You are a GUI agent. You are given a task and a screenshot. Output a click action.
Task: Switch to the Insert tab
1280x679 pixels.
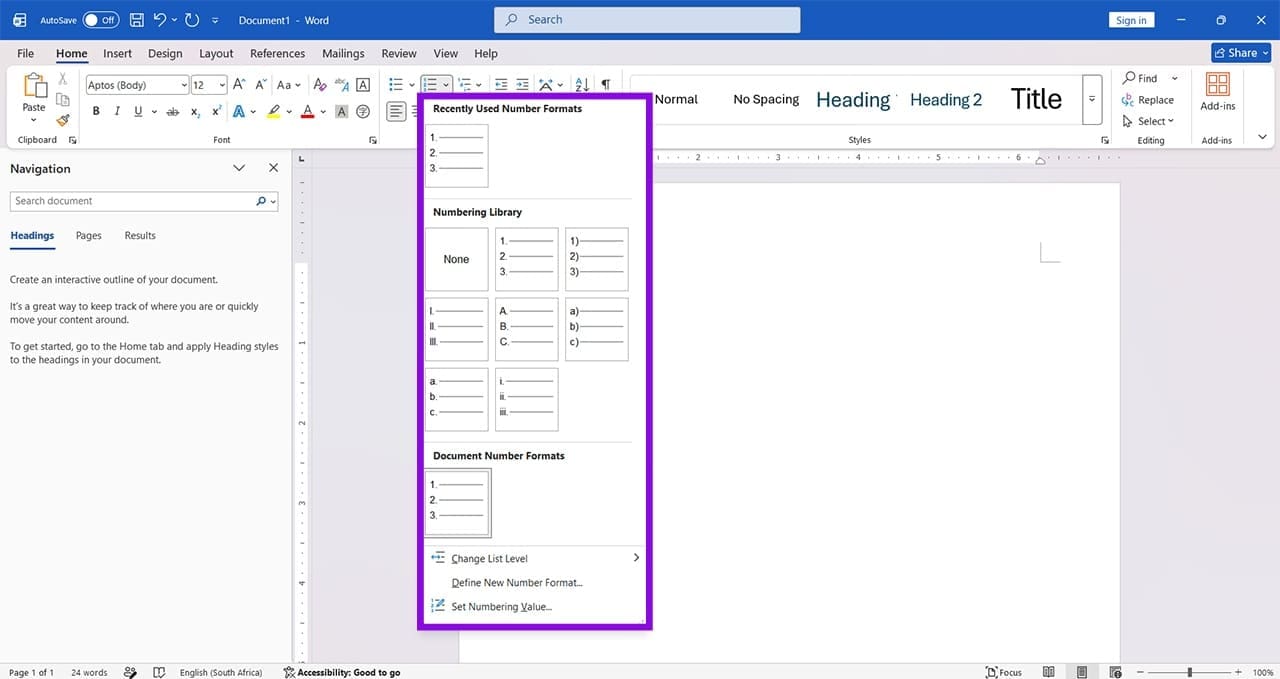point(117,53)
